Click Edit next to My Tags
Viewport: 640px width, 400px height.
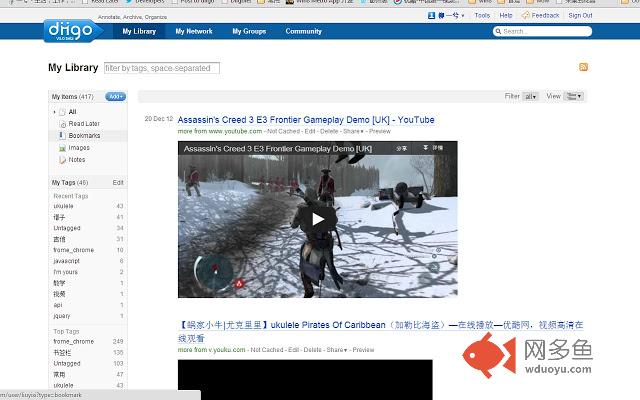click(x=118, y=183)
